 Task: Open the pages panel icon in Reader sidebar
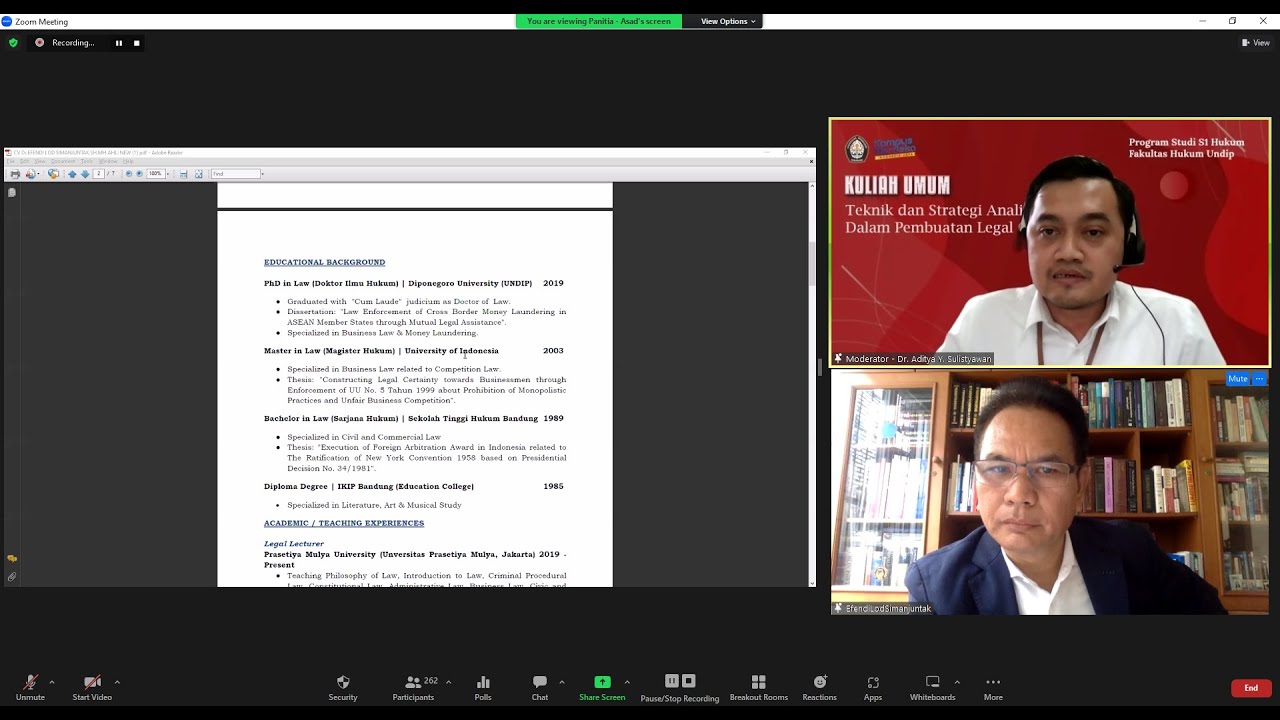(x=12, y=192)
